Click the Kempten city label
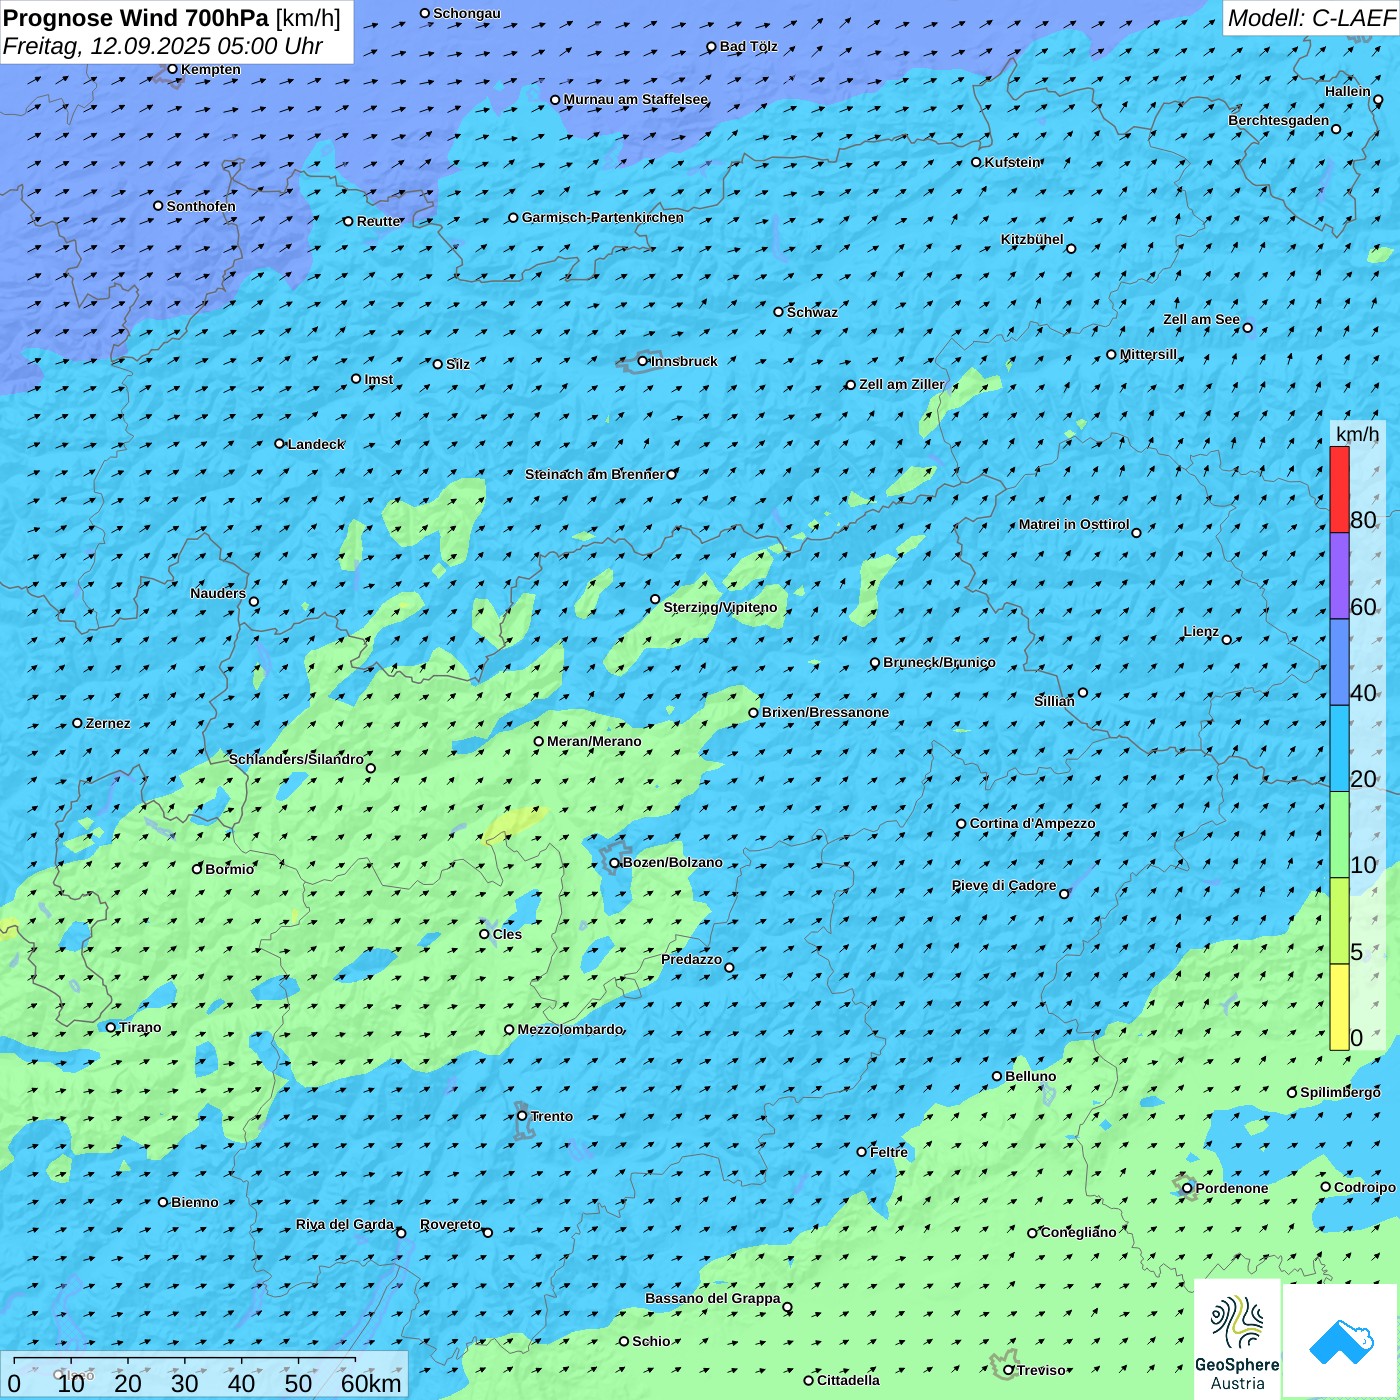This screenshot has width=1400, height=1400. tap(211, 69)
